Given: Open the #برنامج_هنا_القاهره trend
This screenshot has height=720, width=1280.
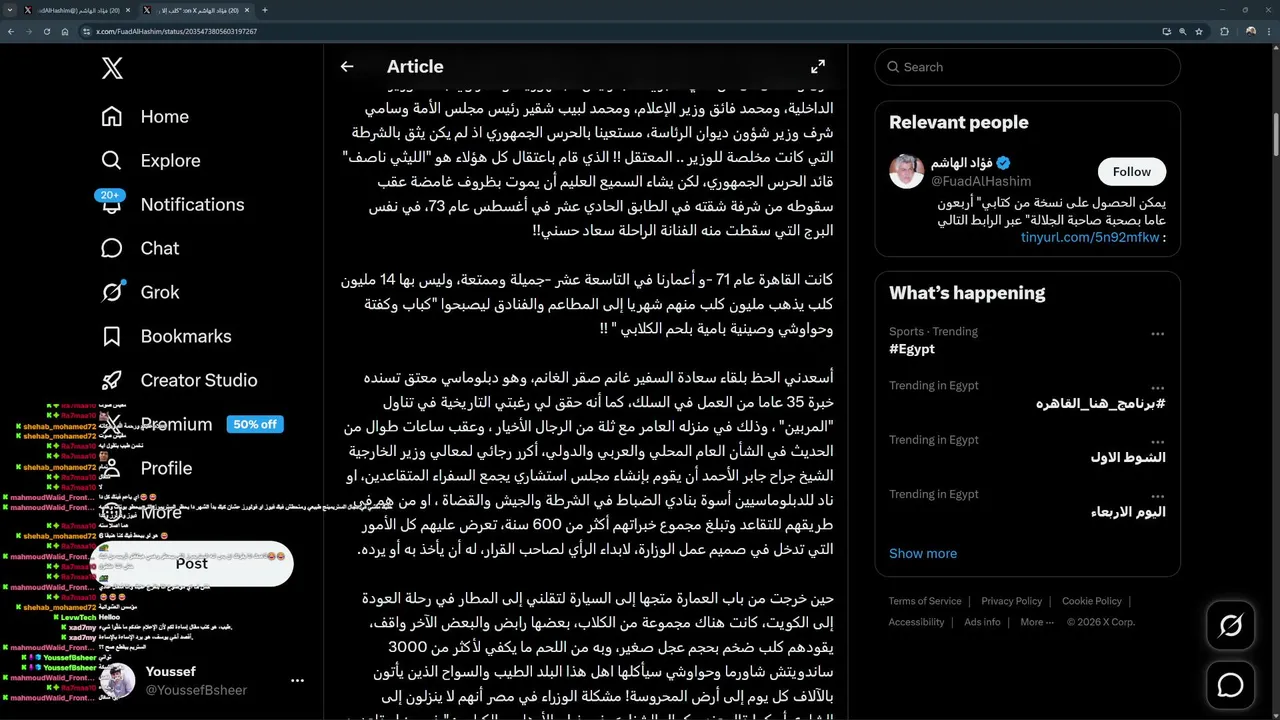Looking at the screenshot, I should pyautogui.click(x=1100, y=403).
